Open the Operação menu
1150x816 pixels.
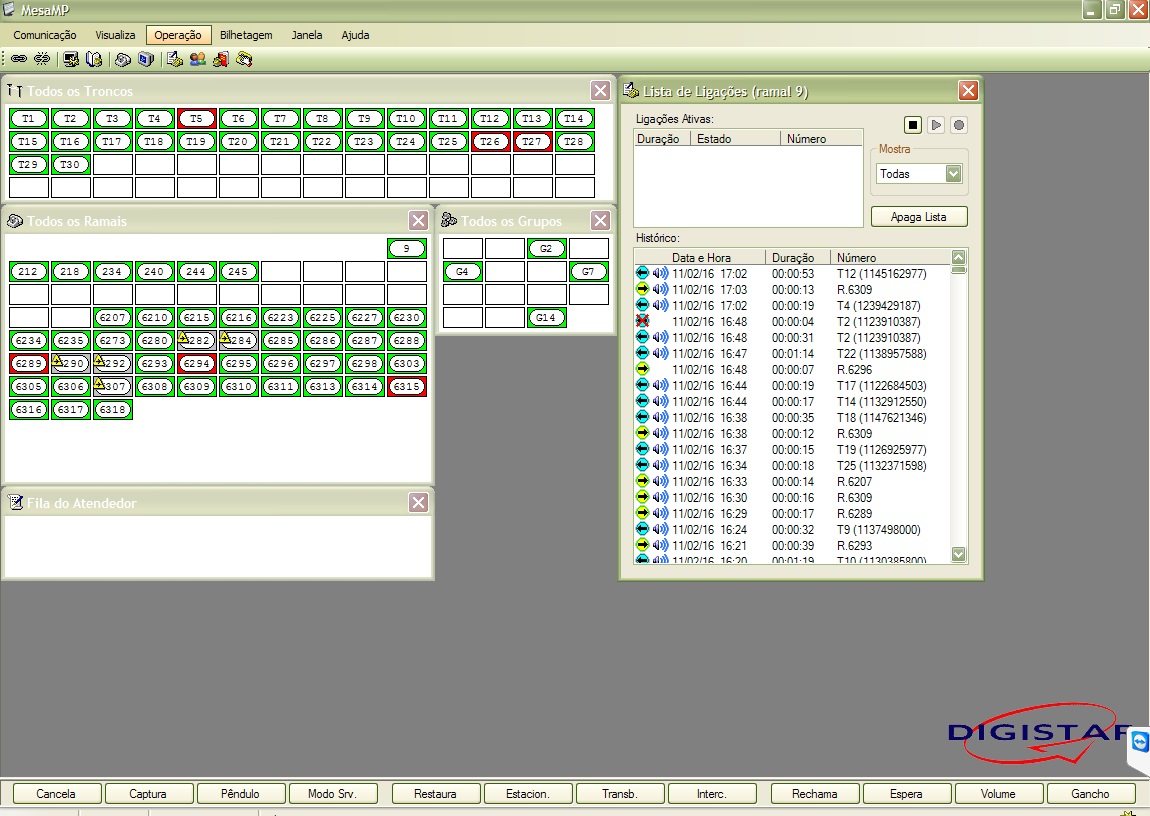[178, 34]
